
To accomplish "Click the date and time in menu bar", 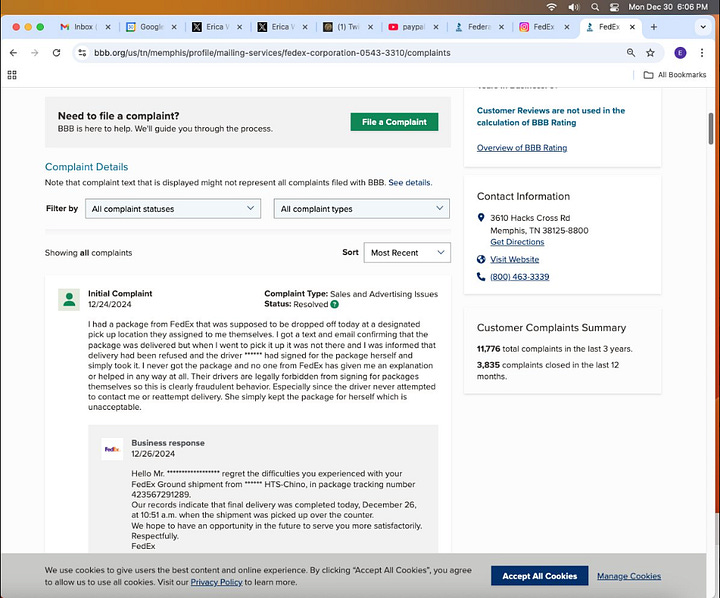I will pos(668,7).
